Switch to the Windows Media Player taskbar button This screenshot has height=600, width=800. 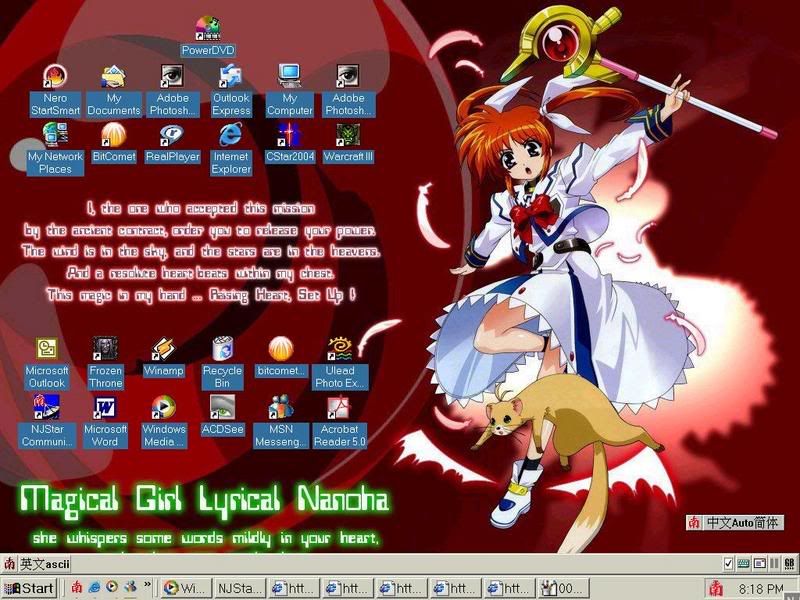(x=184, y=588)
